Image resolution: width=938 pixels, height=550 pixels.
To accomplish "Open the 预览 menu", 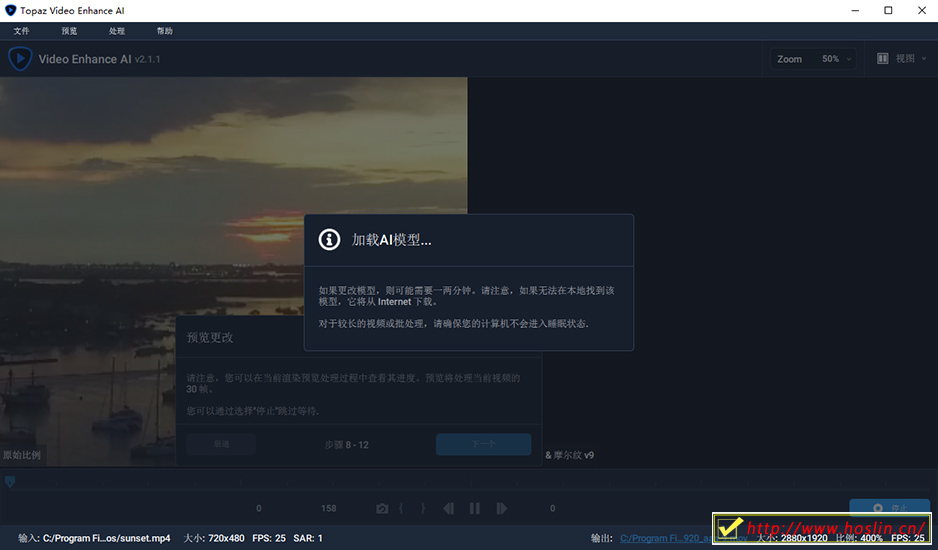I will (x=69, y=31).
